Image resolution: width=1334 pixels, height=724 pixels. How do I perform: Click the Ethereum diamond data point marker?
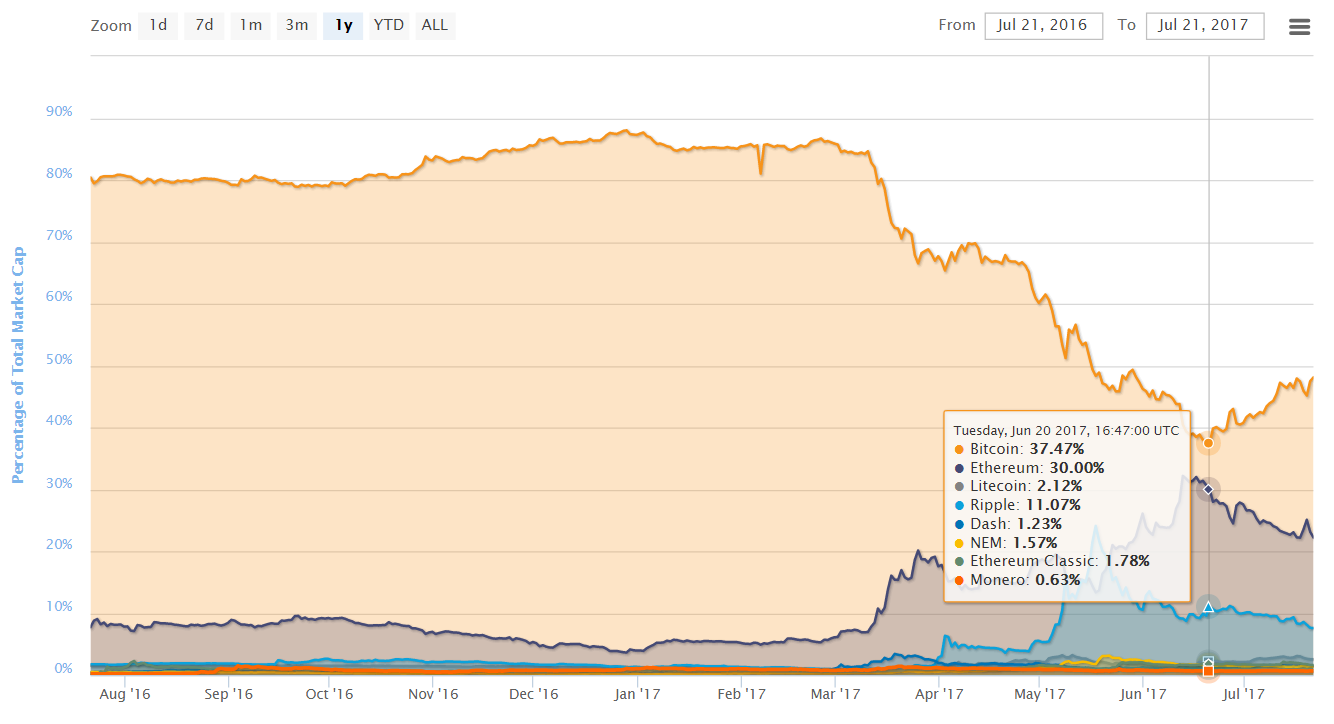pyautogui.click(x=1208, y=489)
